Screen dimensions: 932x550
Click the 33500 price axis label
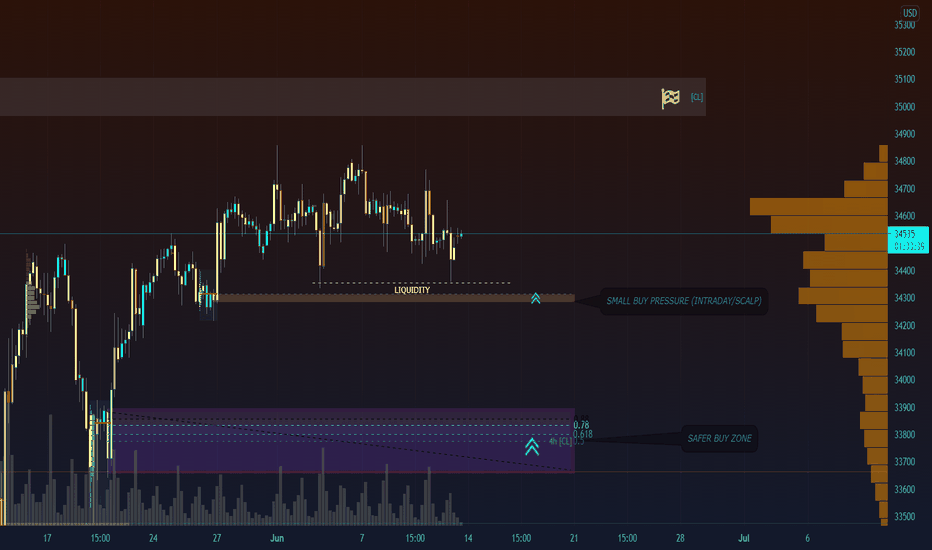click(905, 516)
